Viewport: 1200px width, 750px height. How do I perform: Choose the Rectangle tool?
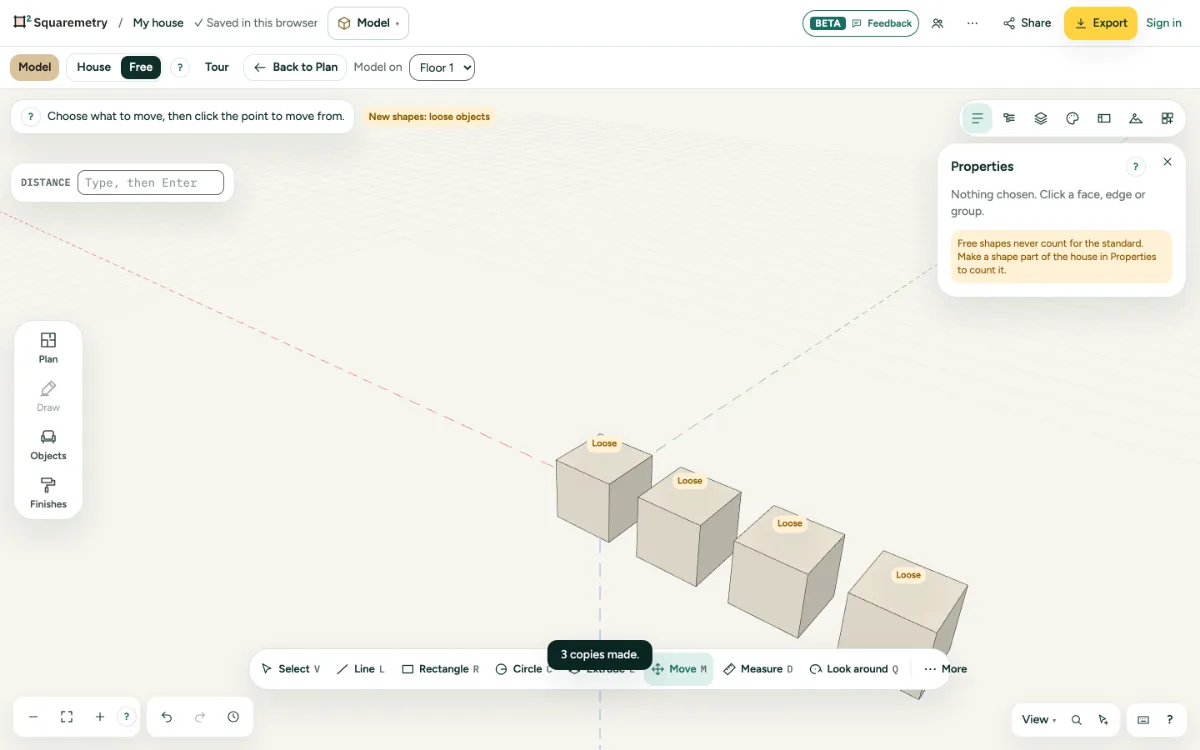tap(441, 669)
